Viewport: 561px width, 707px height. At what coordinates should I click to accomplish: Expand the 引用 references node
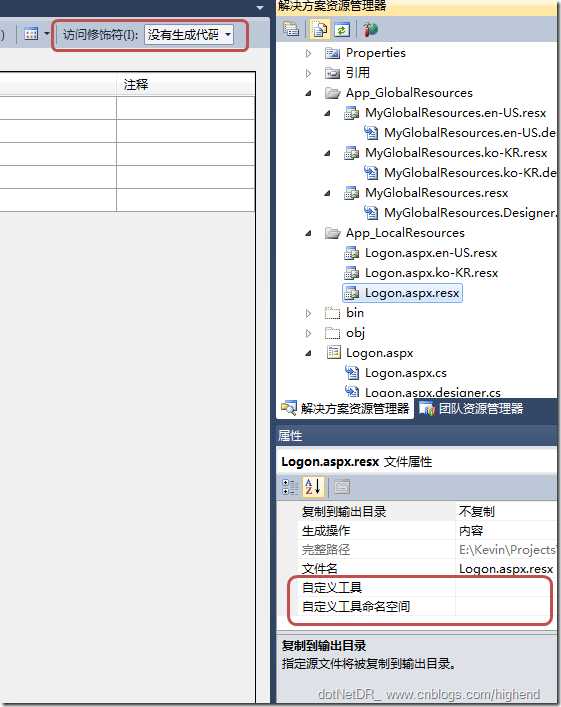308,73
